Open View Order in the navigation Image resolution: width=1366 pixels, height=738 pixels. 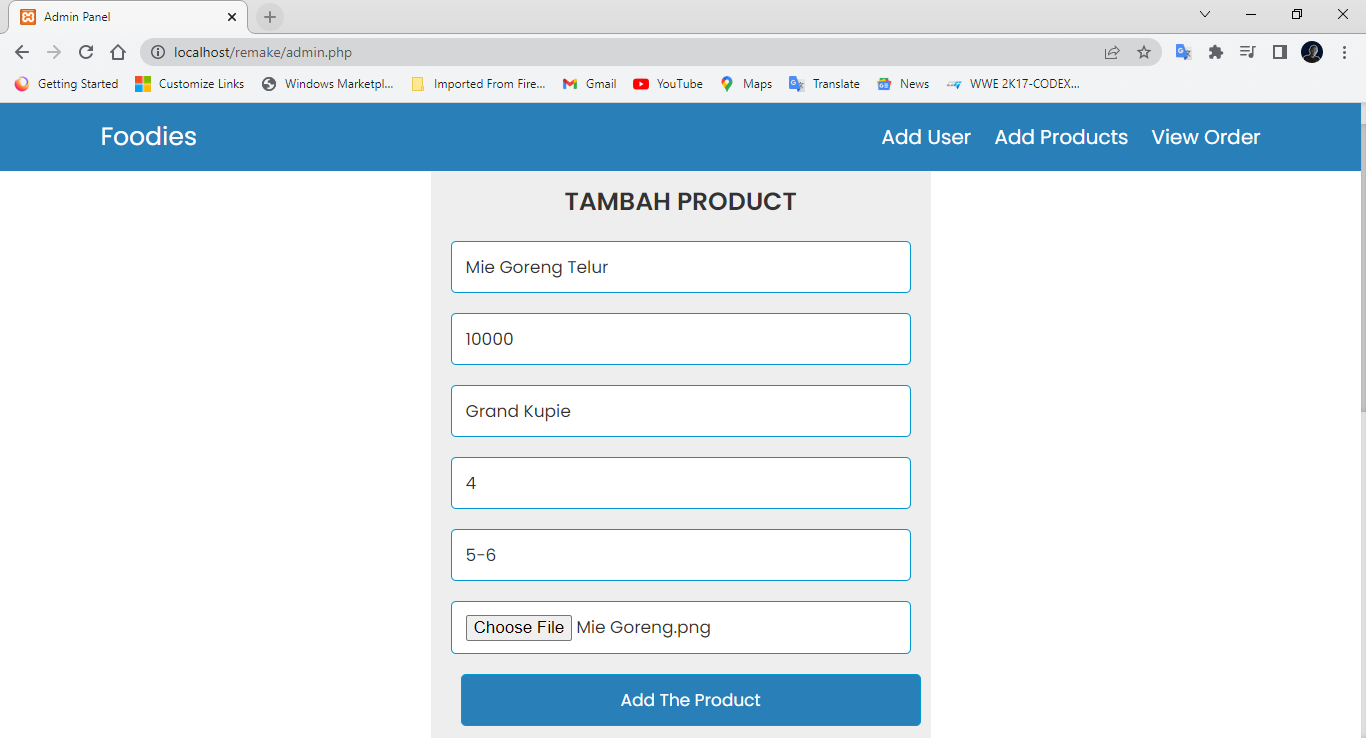(1205, 137)
